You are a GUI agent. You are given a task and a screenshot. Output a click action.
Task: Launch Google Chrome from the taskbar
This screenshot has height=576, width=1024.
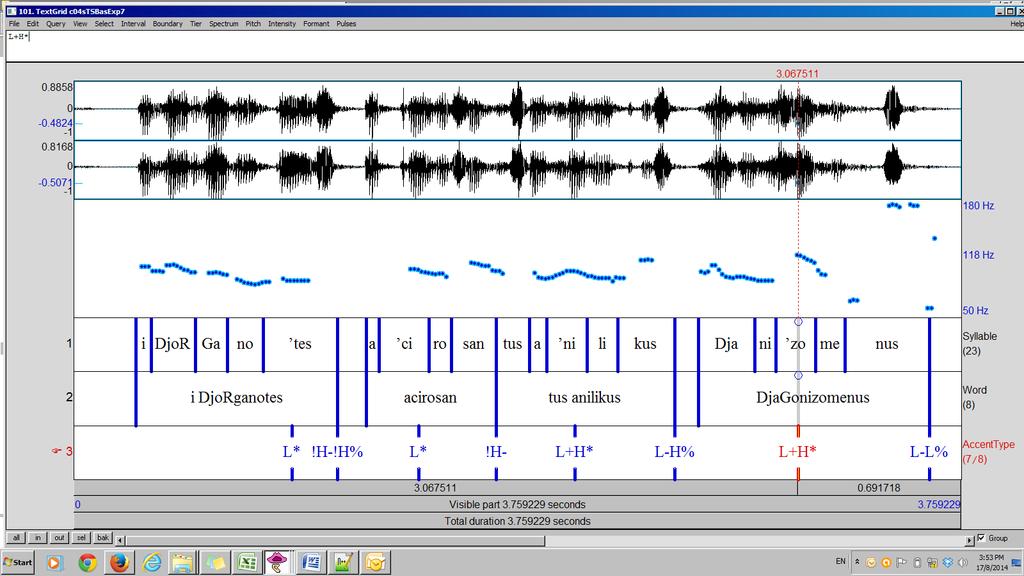pyautogui.click(x=87, y=562)
